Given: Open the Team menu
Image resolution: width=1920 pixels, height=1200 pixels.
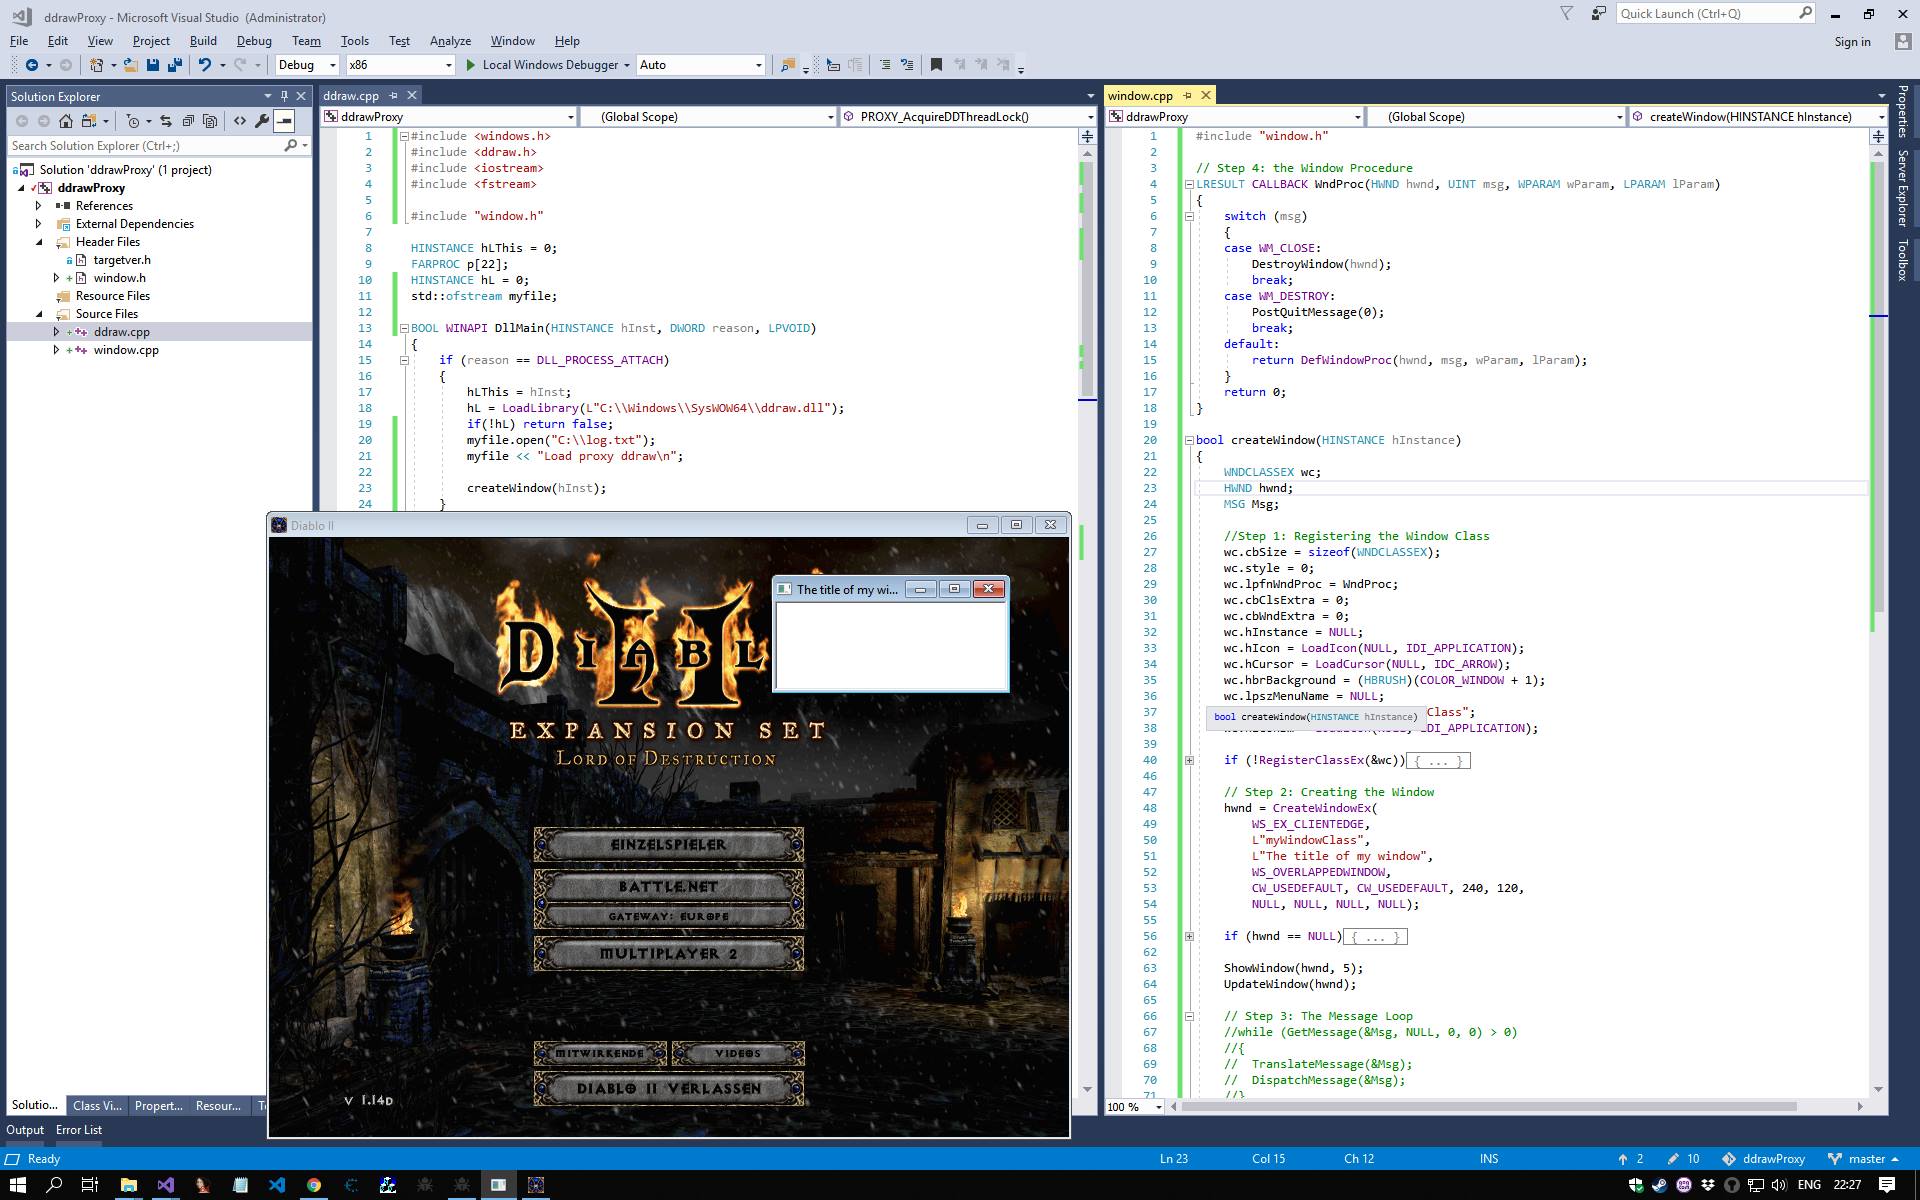Looking at the screenshot, I should (x=306, y=41).
